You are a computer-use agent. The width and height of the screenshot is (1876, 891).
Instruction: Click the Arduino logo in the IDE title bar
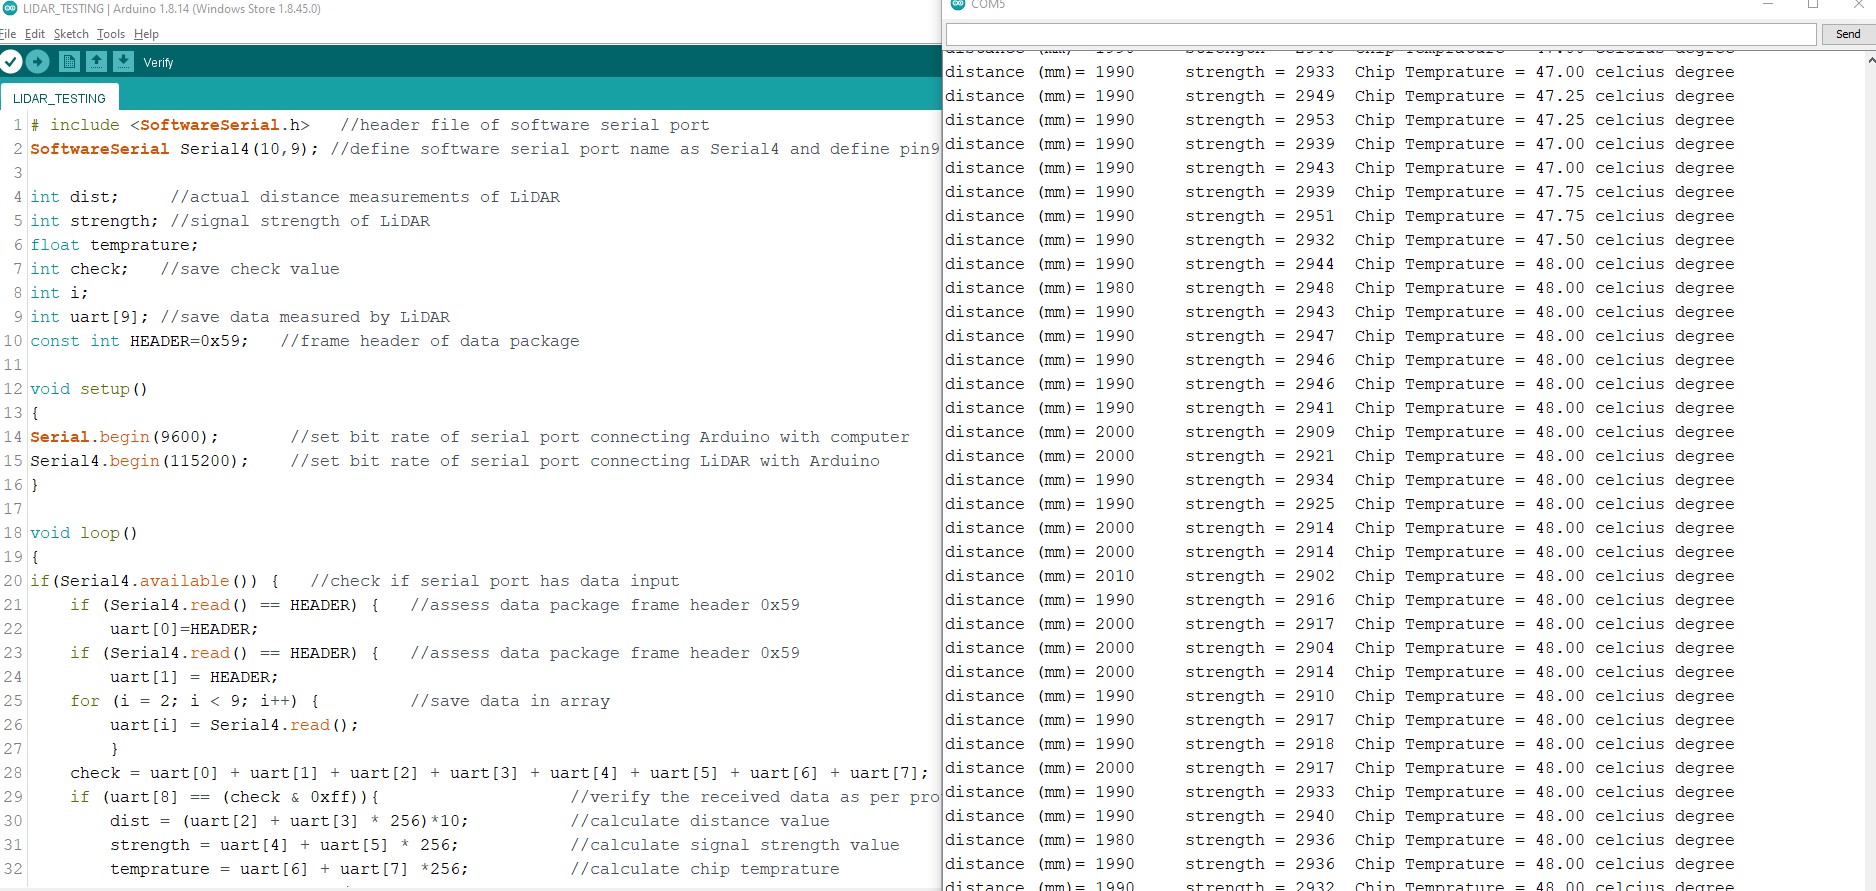10,8
